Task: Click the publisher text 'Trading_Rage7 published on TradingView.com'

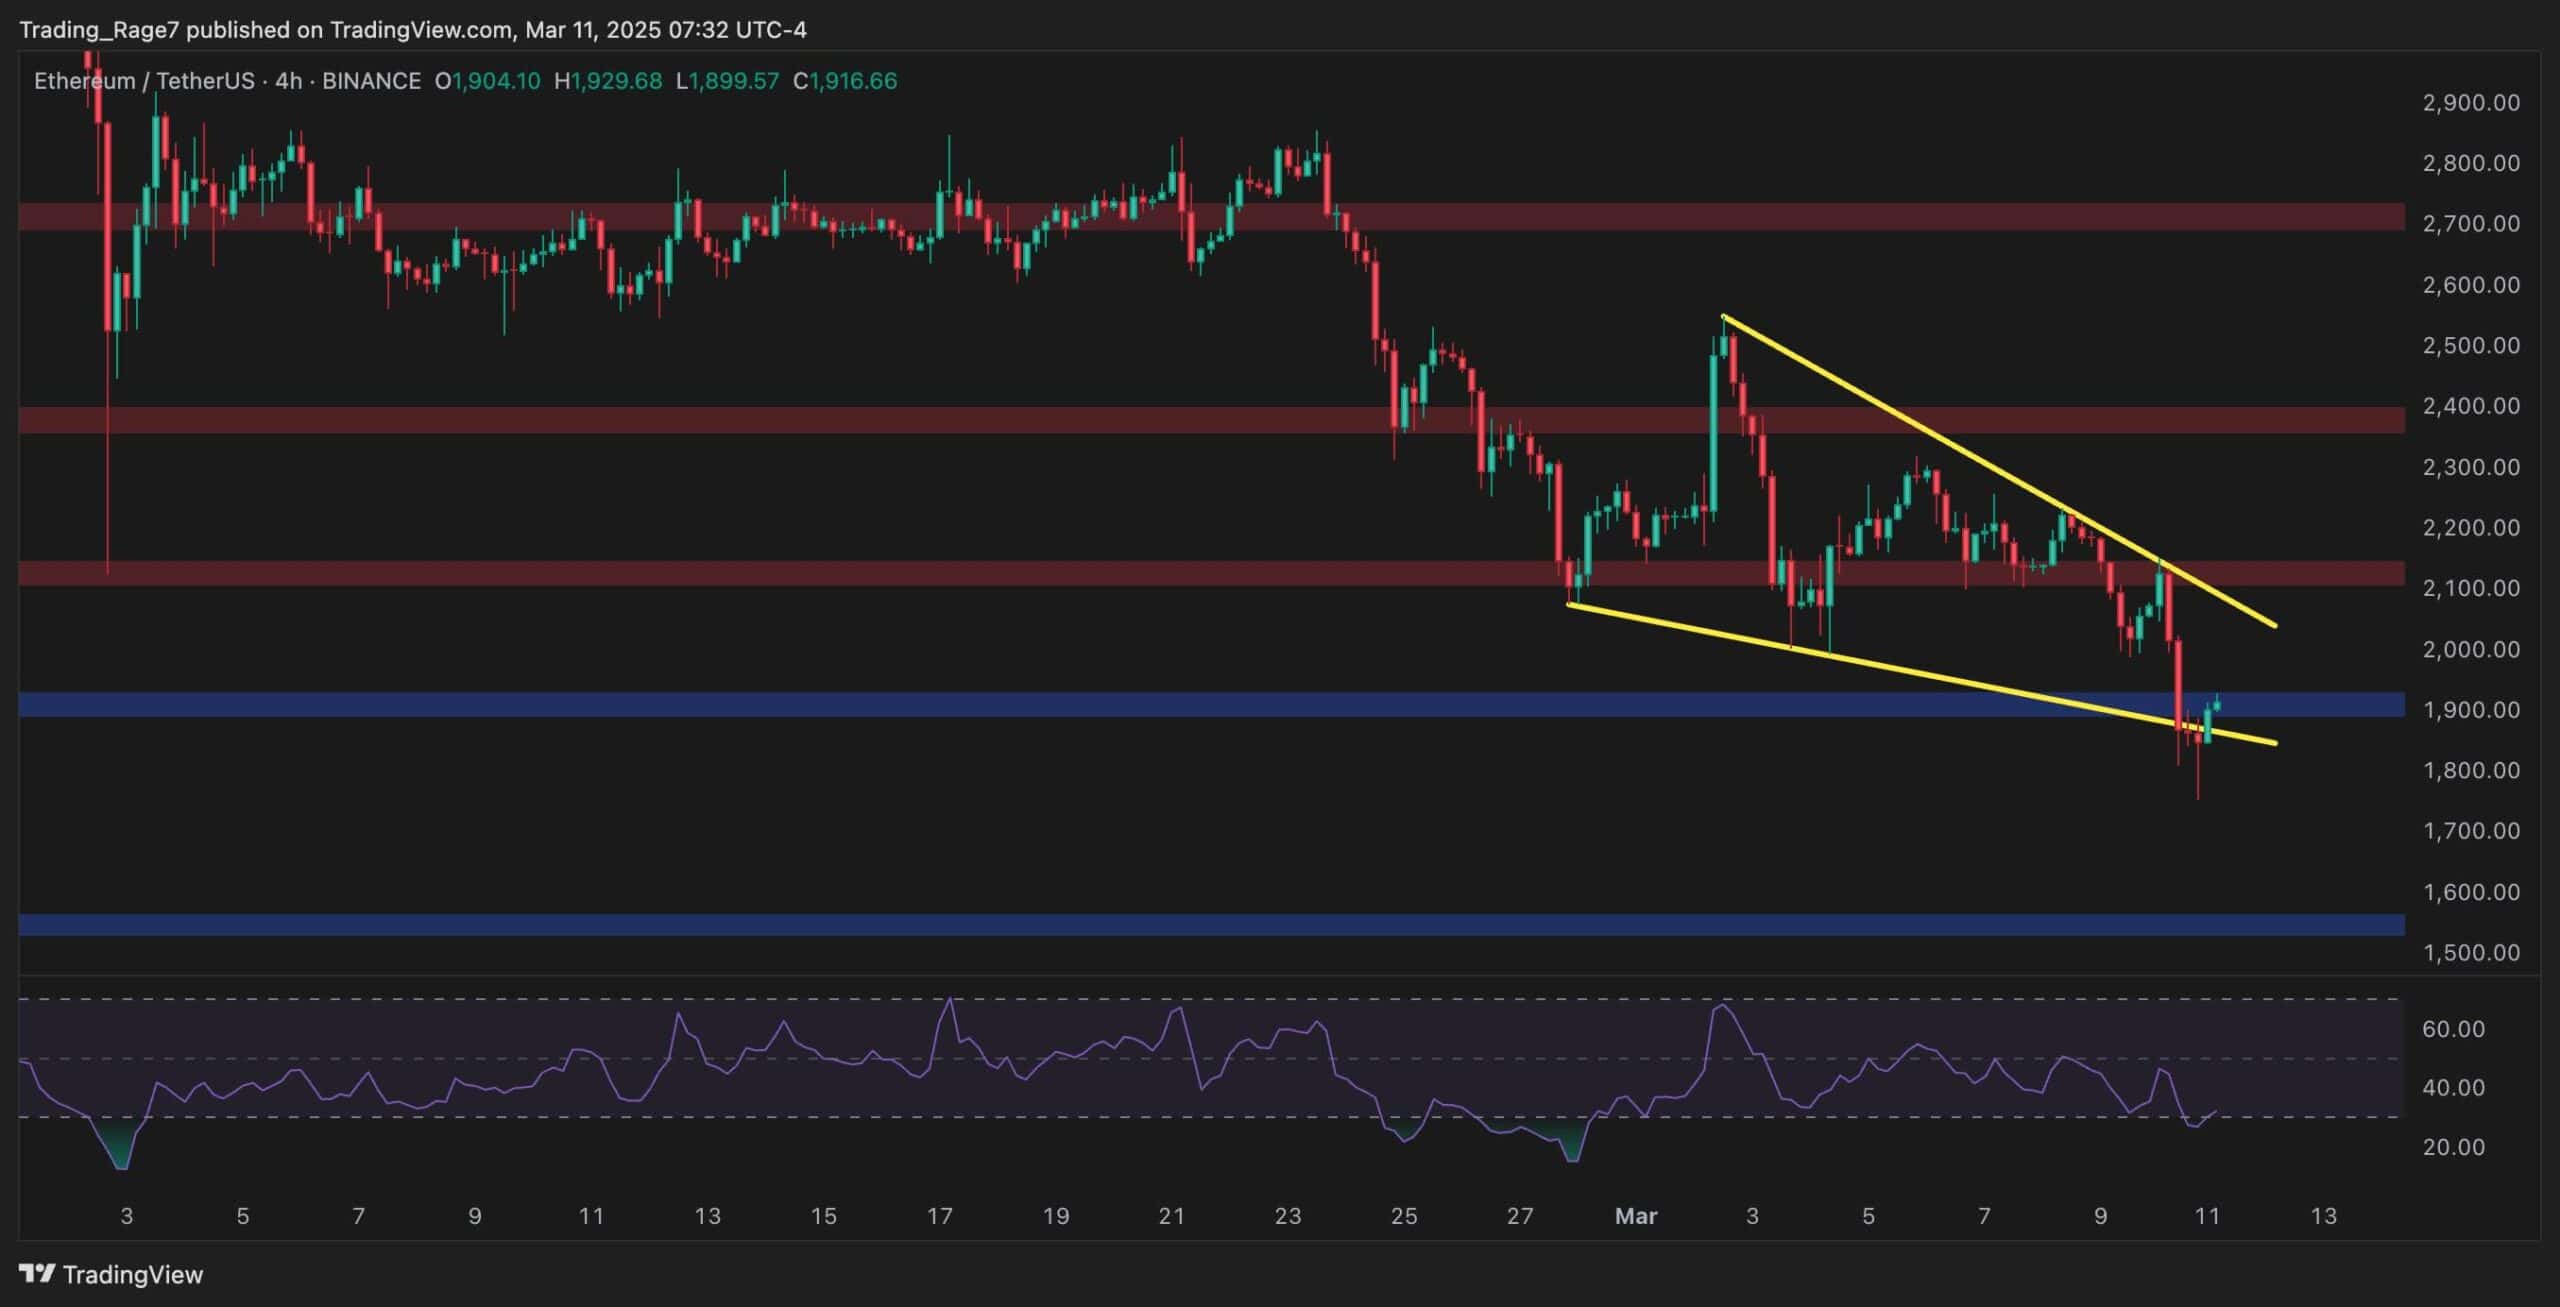Action: click(x=266, y=30)
